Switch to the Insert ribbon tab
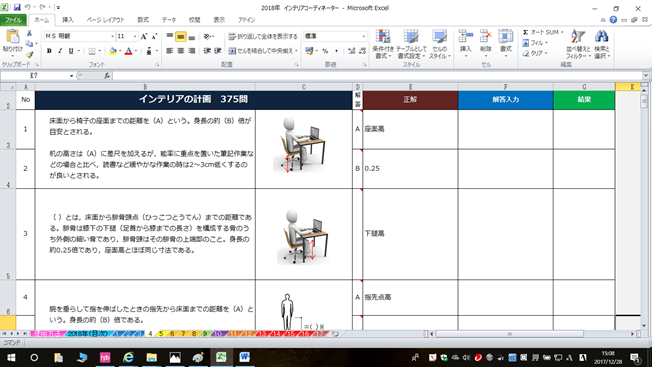 pyautogui.click(x=68, y=20)
